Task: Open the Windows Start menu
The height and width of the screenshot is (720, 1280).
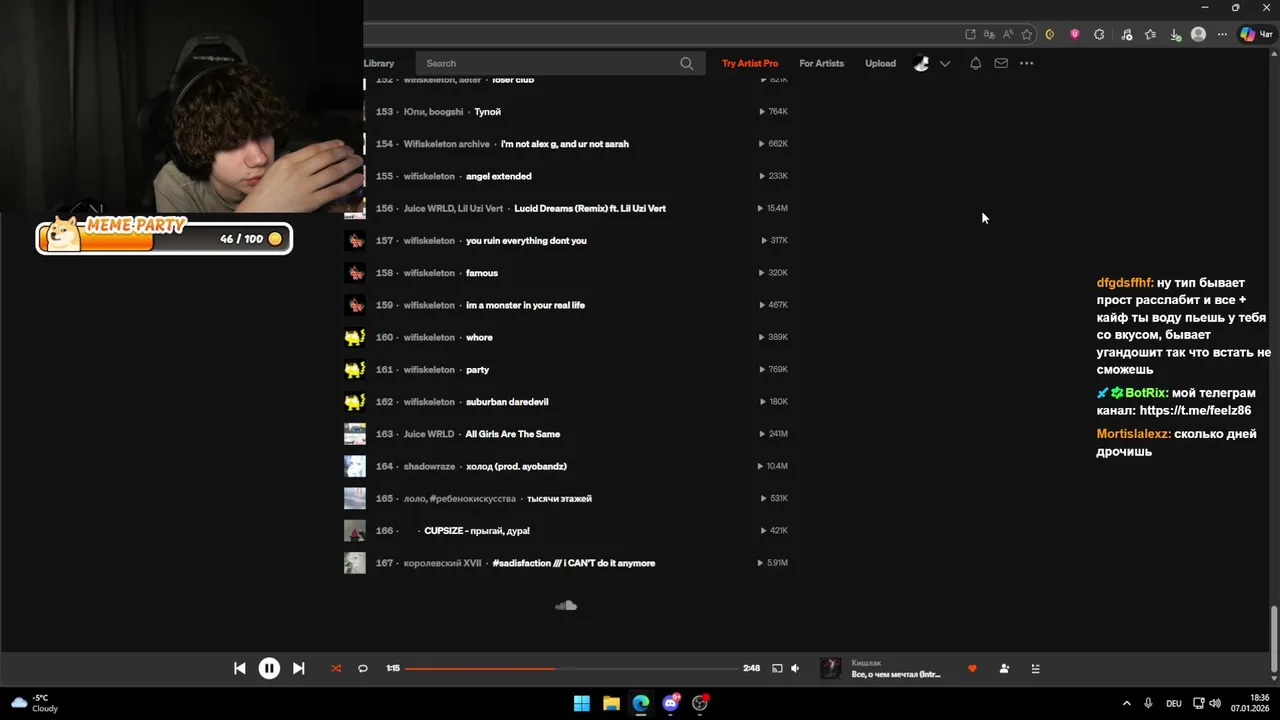Action: pyautogui.click(x=581, y=703)
